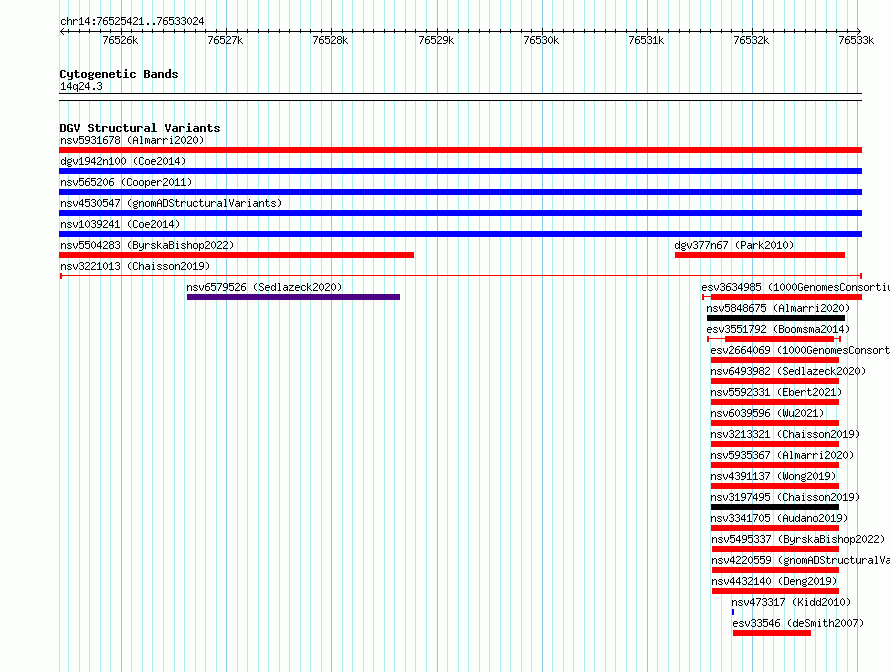Click the 76528k ruler tick label
The height and width of the screenshot is (672, 890).
click(330, 40)
